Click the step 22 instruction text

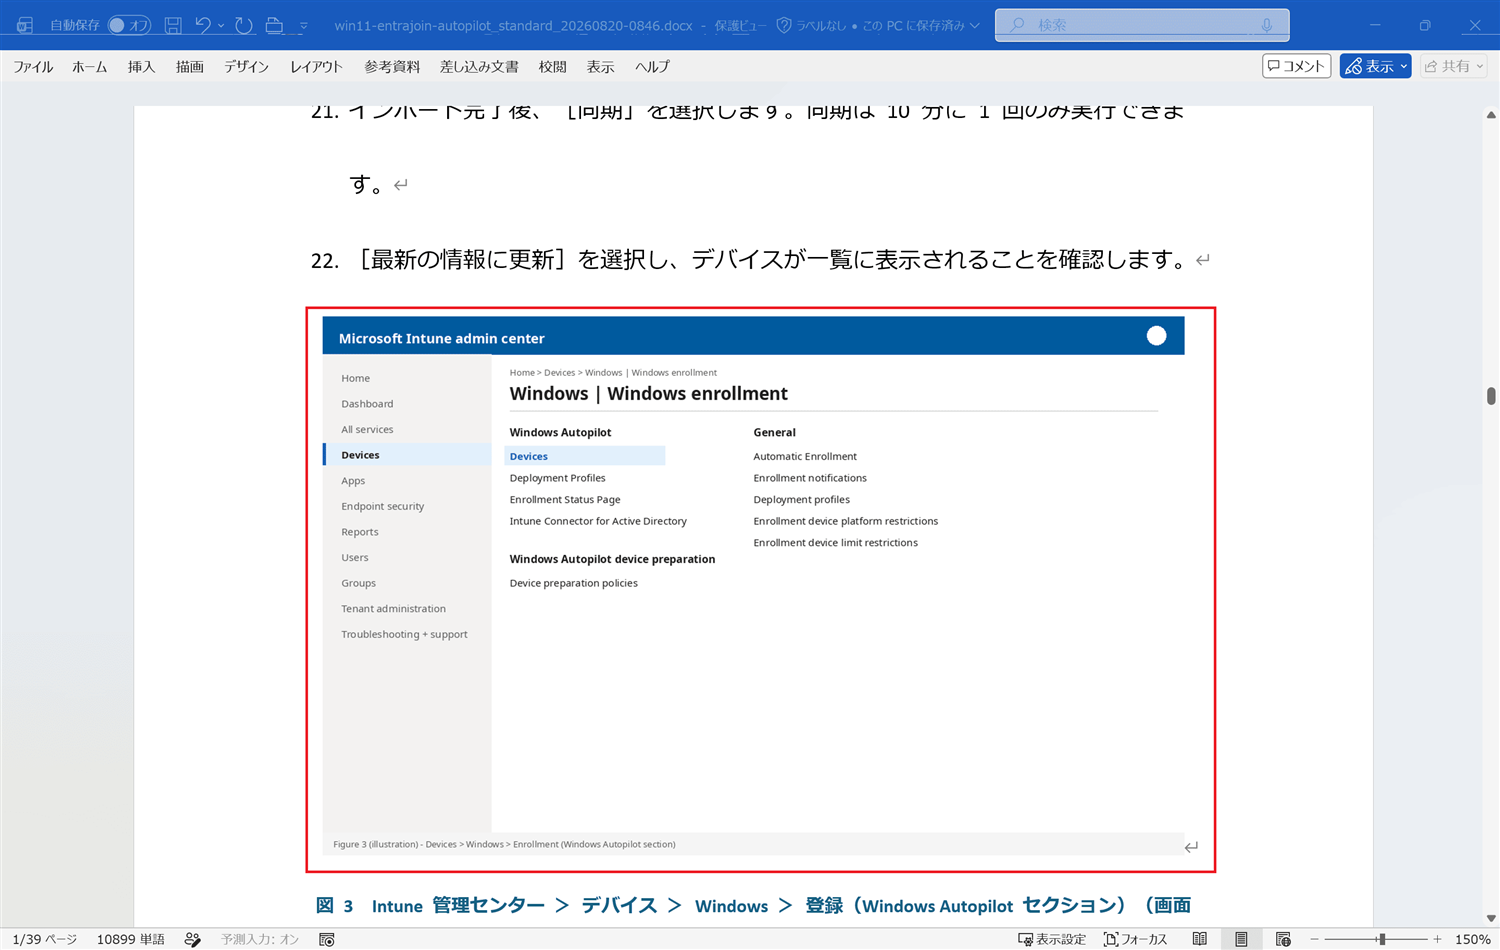pyautogui.click(x=750, y=260)
